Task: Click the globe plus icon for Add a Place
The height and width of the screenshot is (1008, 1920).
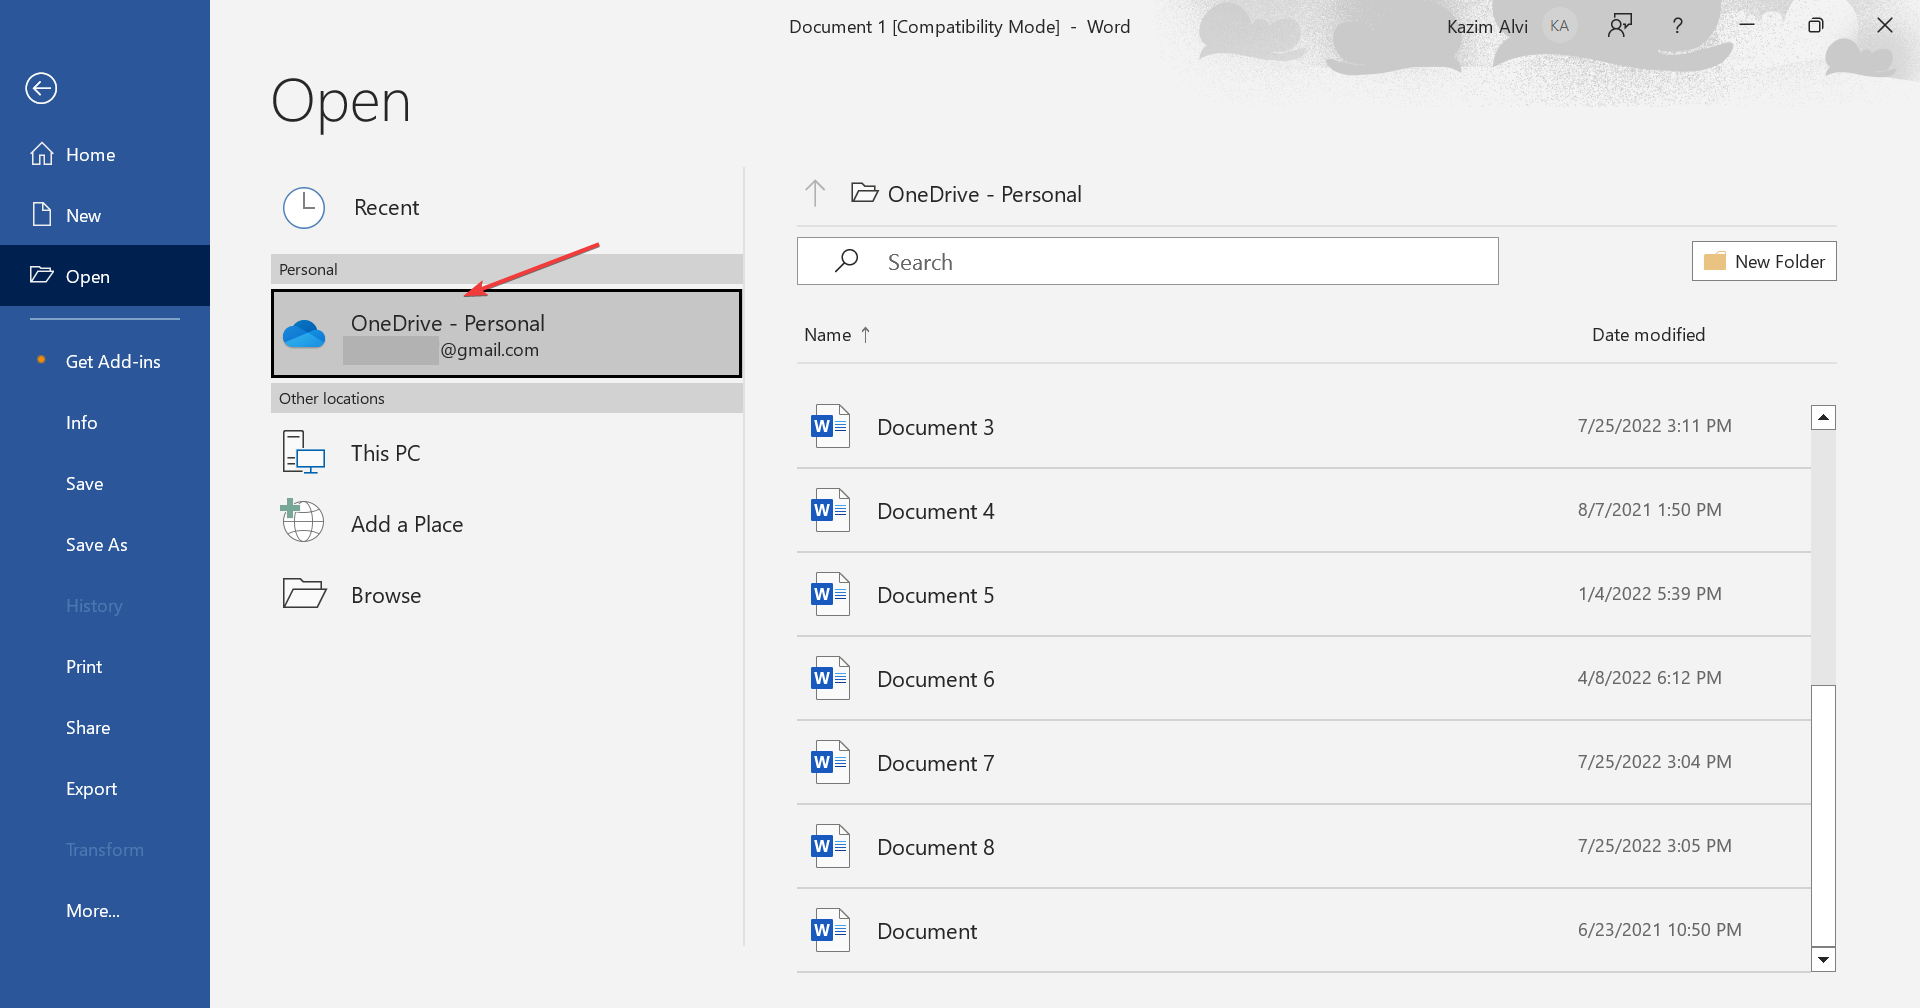Action: (302, 521)
